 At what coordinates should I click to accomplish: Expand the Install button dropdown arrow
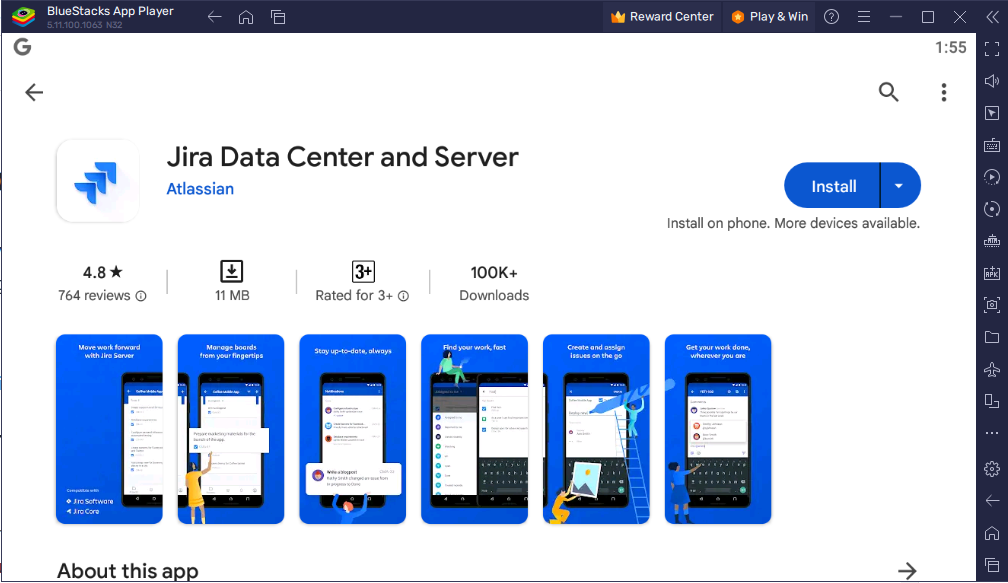pos(899,186)
